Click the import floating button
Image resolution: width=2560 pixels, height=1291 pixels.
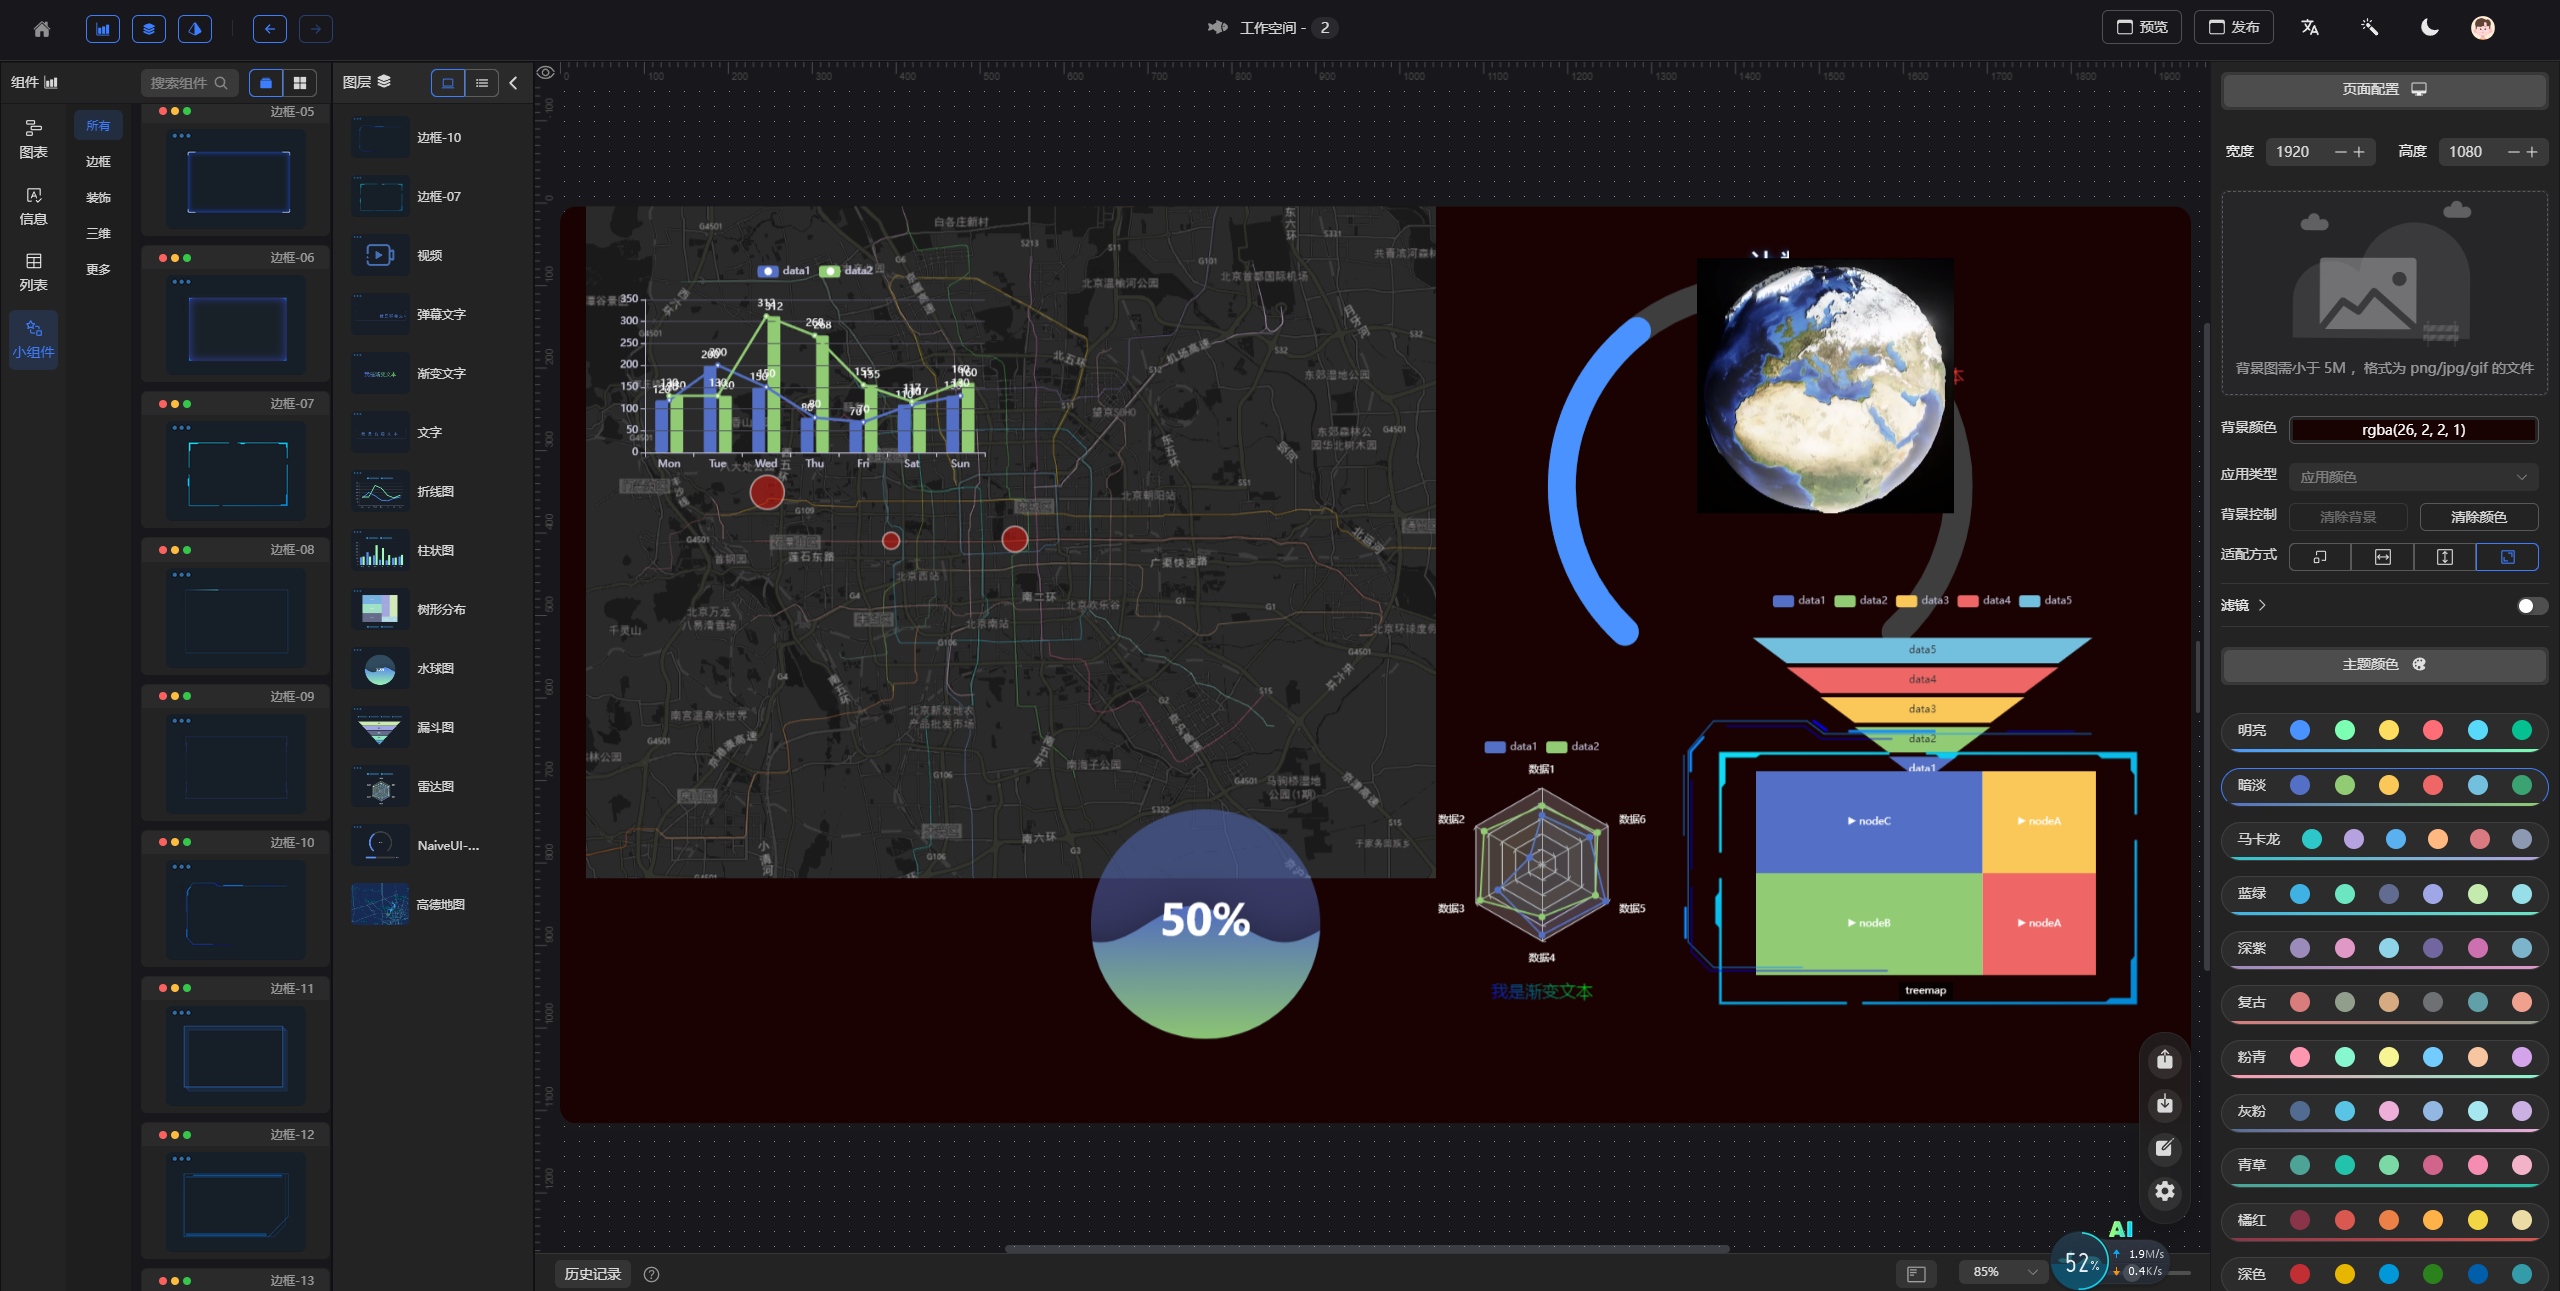(x=2164, y=1104)
